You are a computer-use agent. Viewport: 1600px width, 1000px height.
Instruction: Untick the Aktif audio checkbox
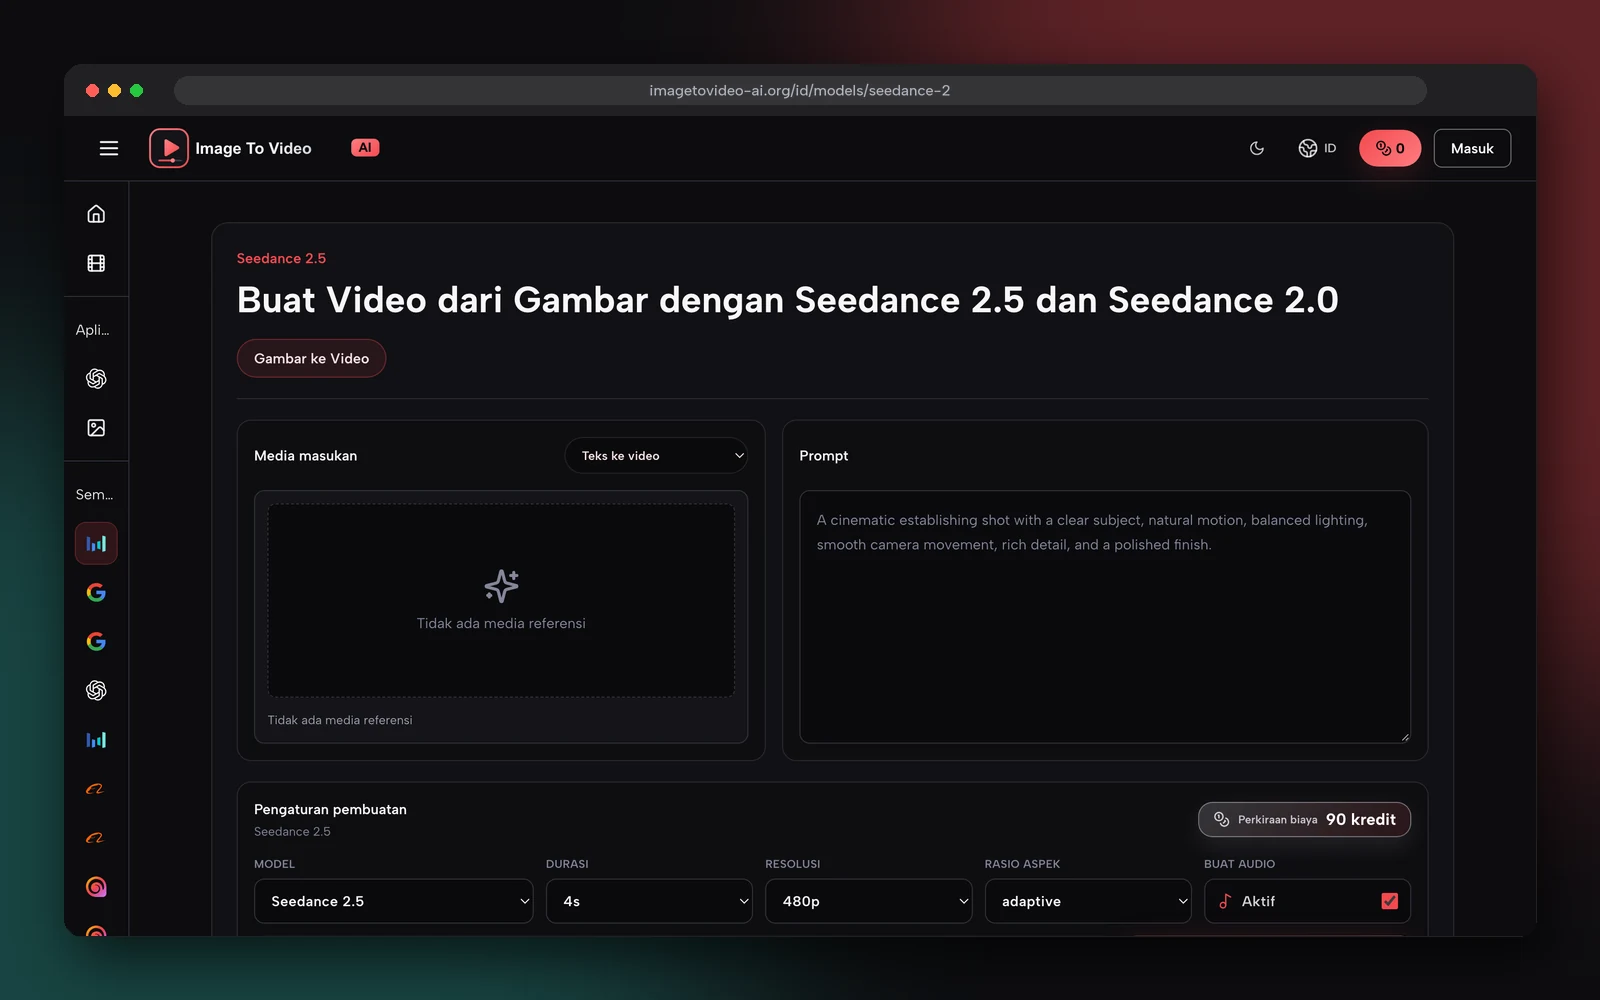pos(1389,901)
